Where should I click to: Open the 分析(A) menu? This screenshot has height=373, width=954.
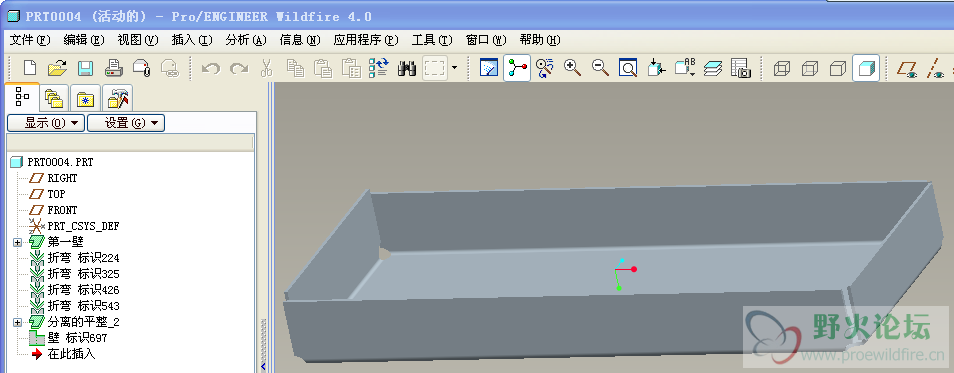coord(246,40)
